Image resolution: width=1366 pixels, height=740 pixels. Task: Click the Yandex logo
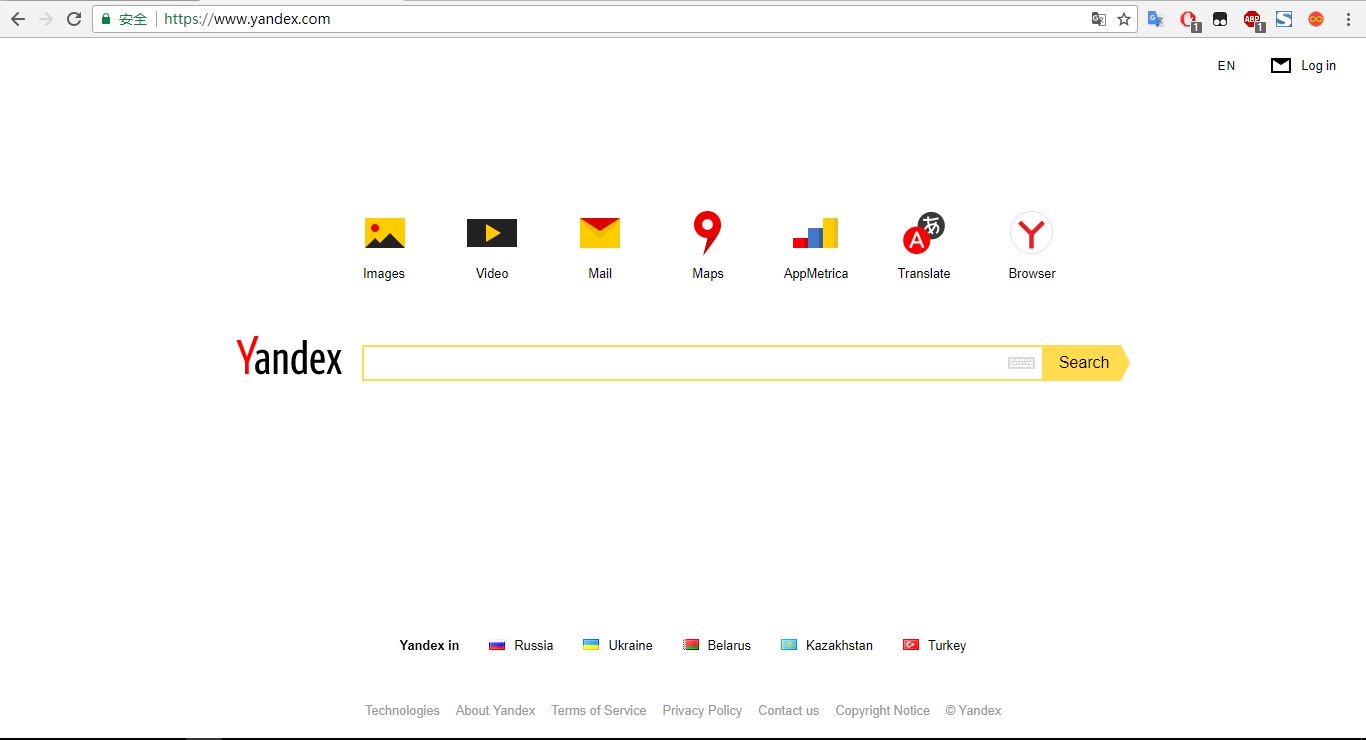[x=289, y=358]
